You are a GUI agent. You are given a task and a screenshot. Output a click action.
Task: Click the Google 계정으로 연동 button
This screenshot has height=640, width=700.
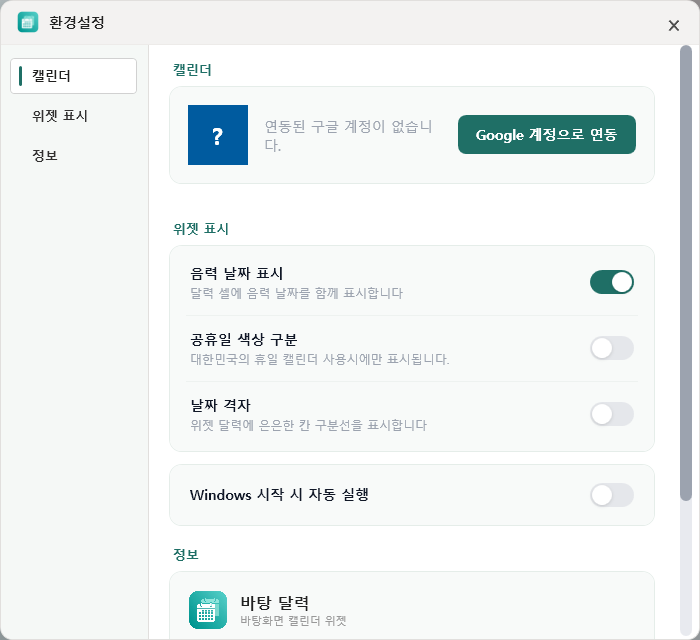546,134
